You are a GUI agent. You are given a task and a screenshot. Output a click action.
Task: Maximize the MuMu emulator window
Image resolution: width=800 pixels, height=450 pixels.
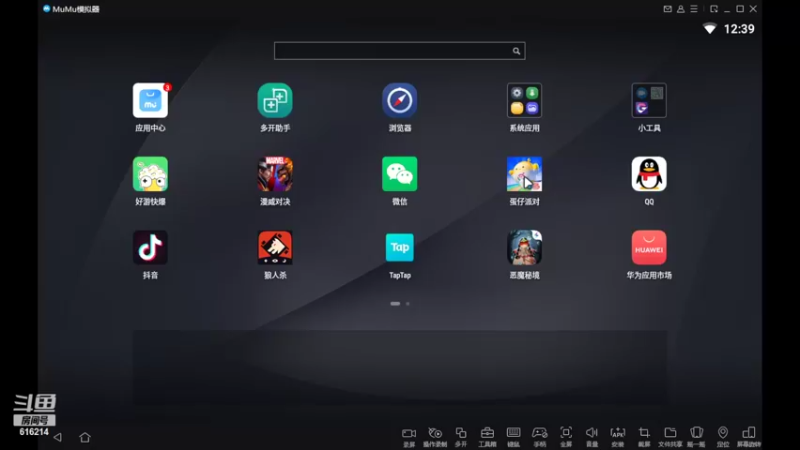740,9
